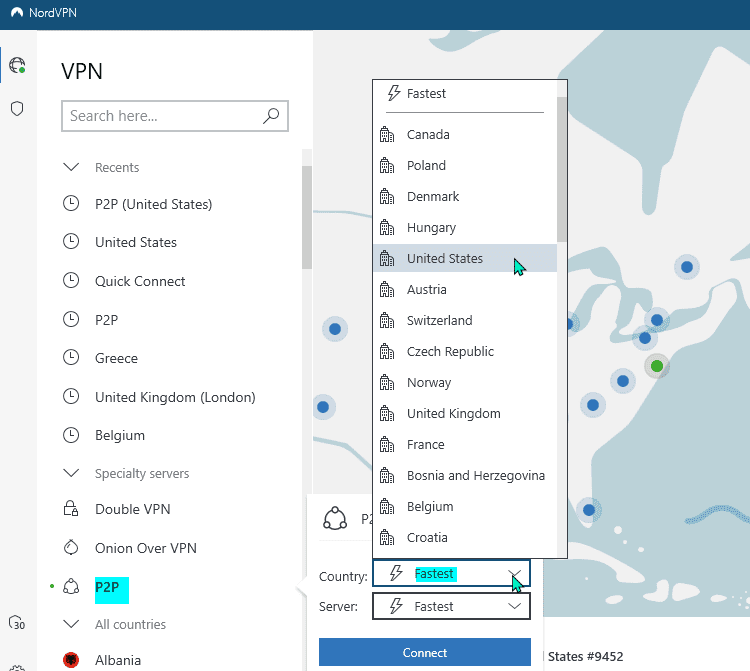Click clock icon beside United Kingdom (London)
This screenshot has height=671, width=750.
point(71,396)
